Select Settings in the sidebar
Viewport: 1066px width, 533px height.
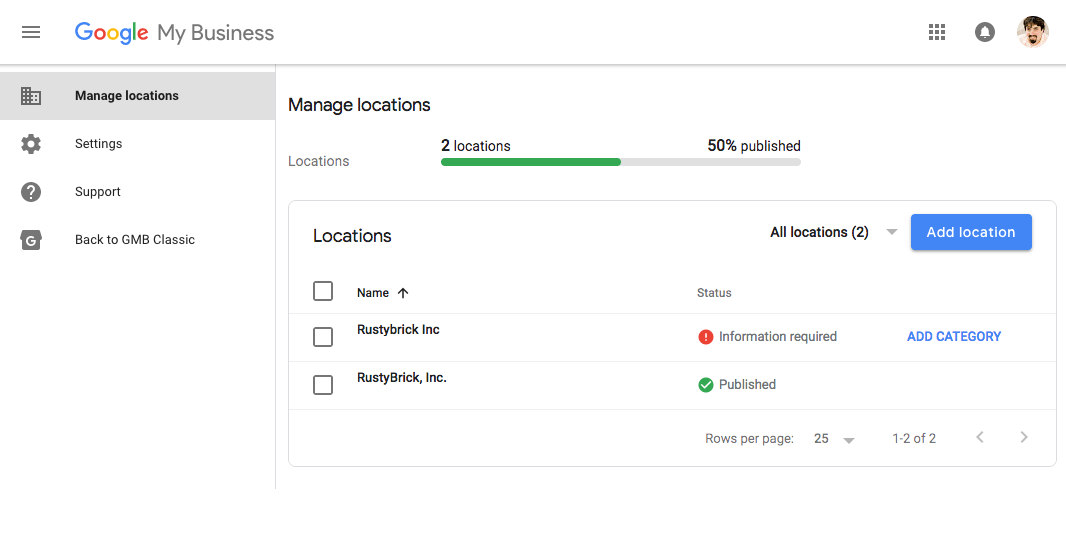tap(98, 144)
